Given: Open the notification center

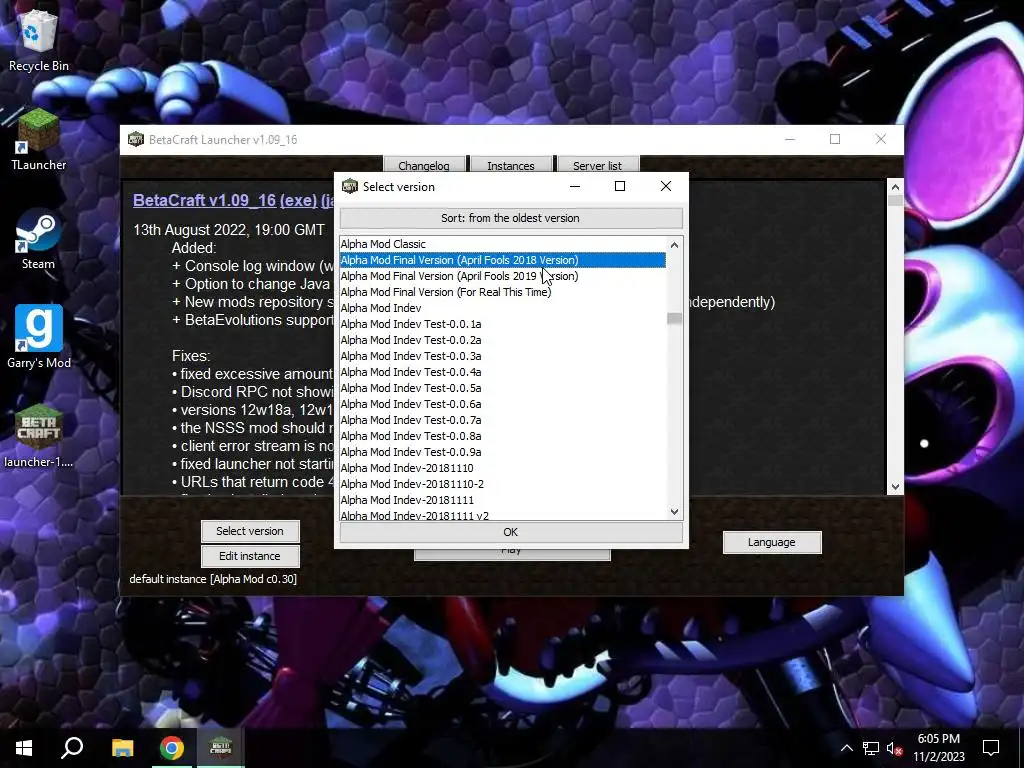Looking at the screenshot, I should click(x=991, y=748).
